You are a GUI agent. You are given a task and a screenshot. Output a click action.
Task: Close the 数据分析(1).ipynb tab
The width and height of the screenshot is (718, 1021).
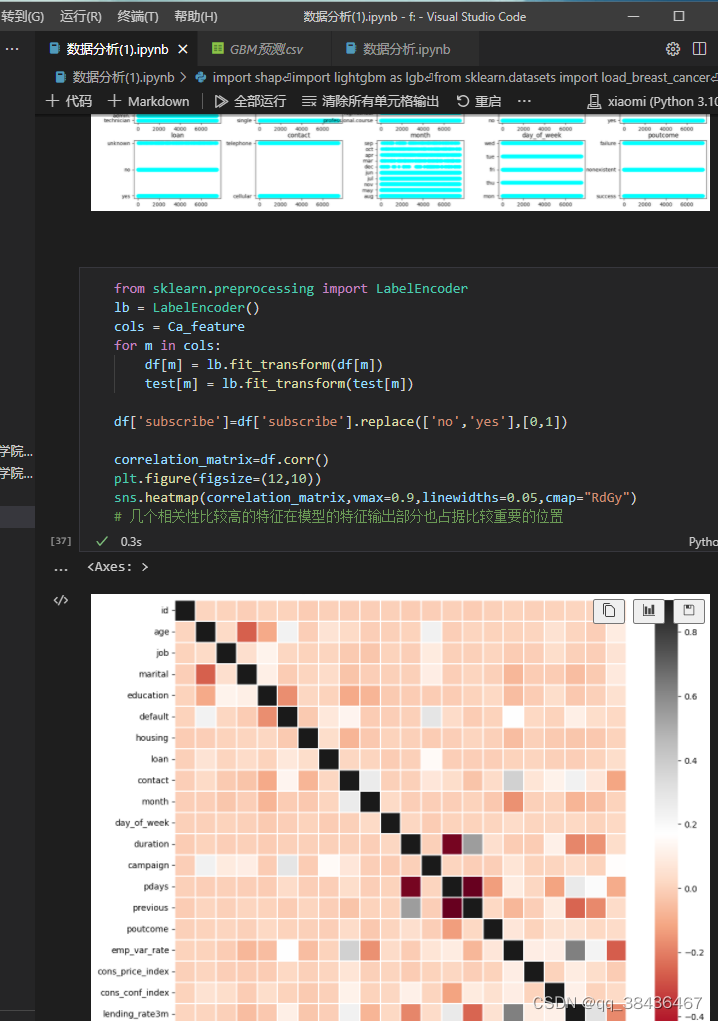[183, 49]
